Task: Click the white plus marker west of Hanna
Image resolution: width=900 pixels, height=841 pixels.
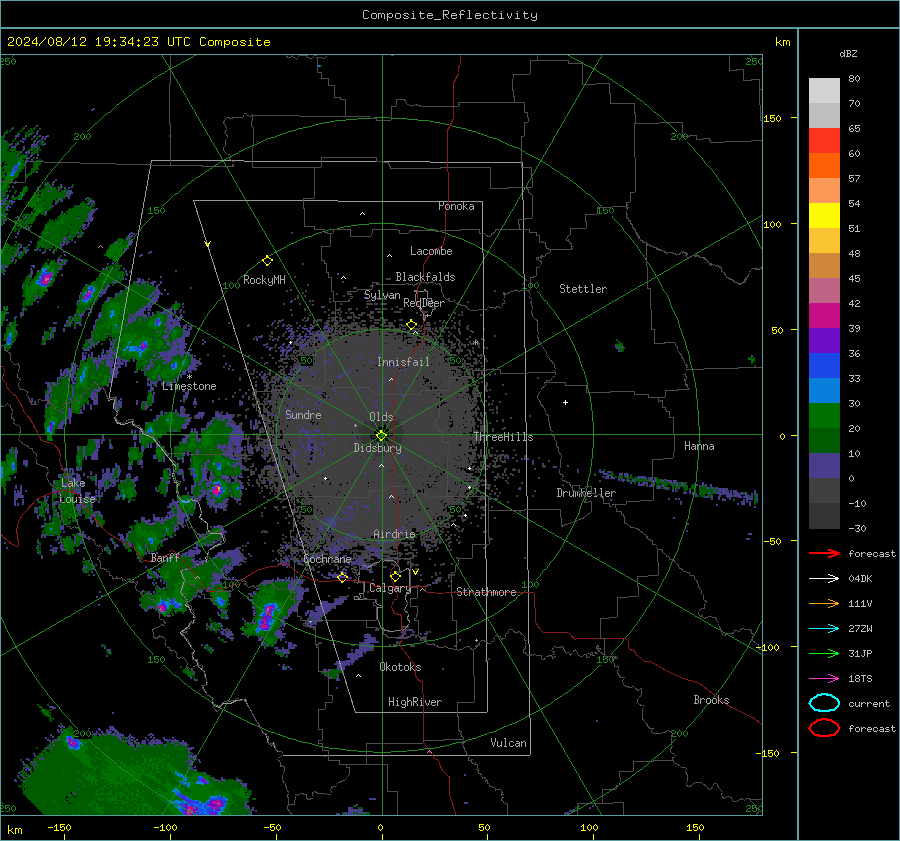Action: [565, 402]
